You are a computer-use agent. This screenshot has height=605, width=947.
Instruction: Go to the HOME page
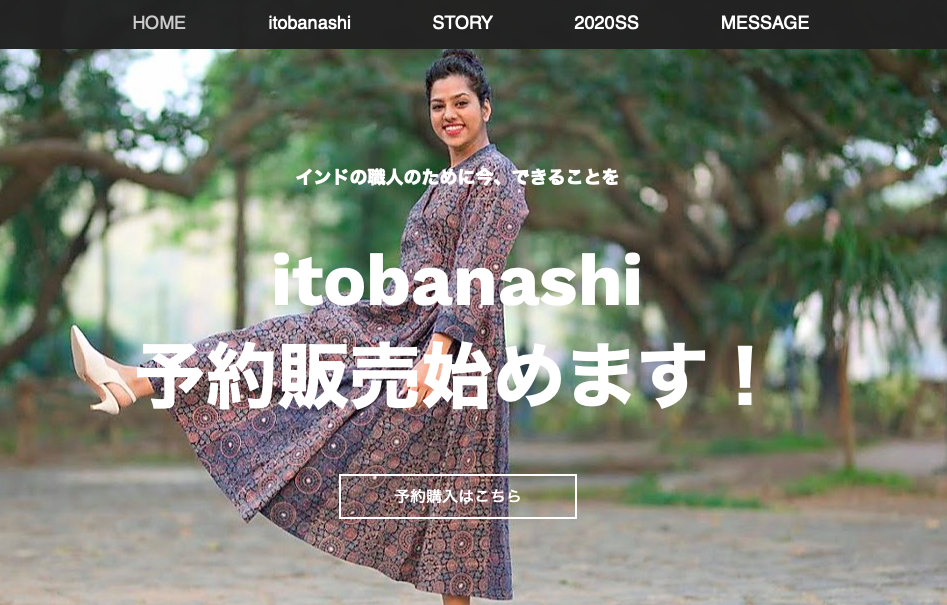(159, 23)
